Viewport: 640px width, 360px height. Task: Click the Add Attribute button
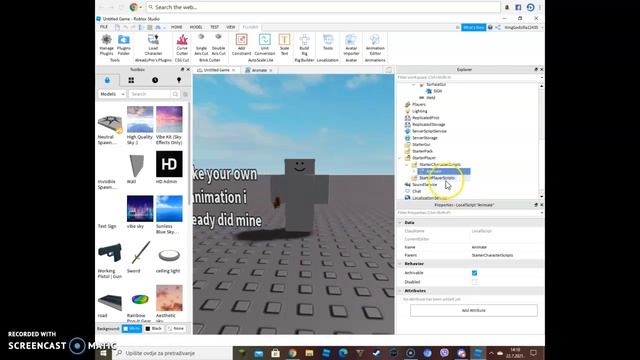473,311
